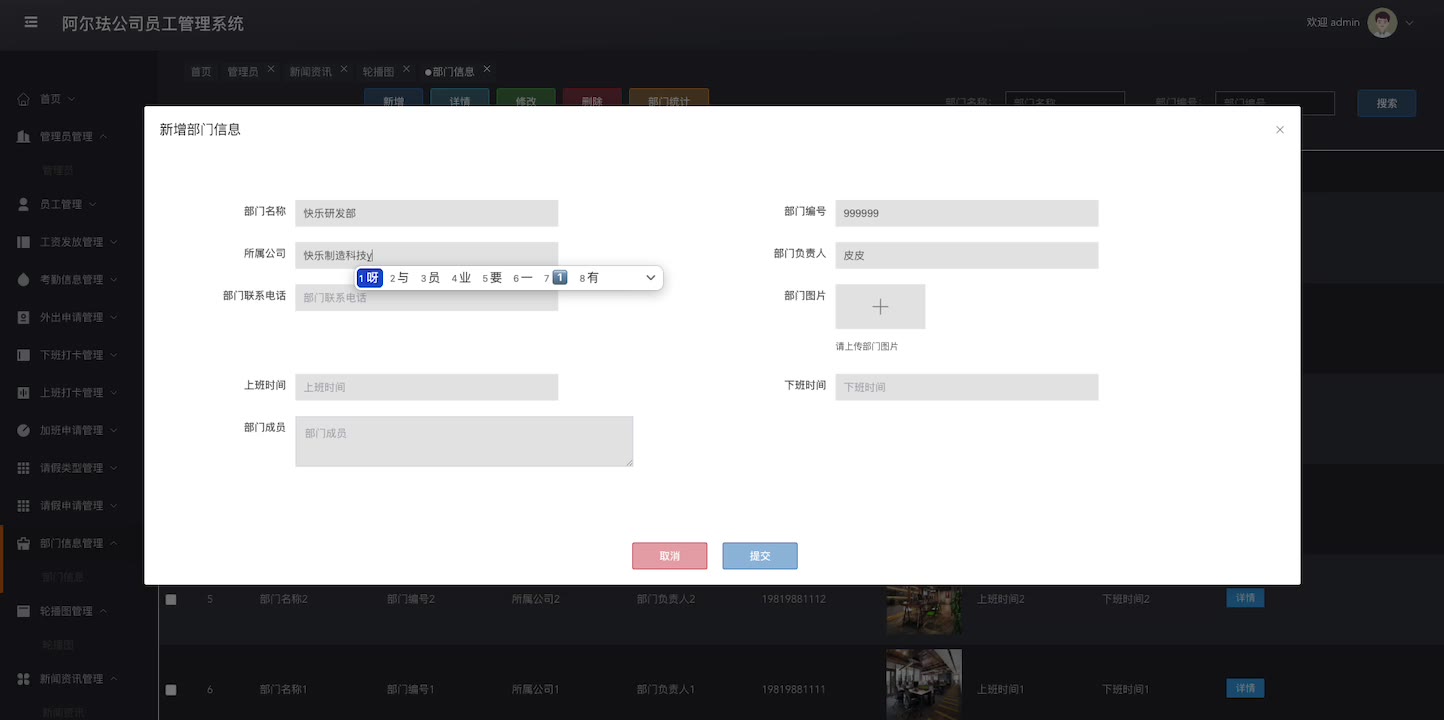
Task: Click the 部门负责人1 table cell
Action: [665, 689]
